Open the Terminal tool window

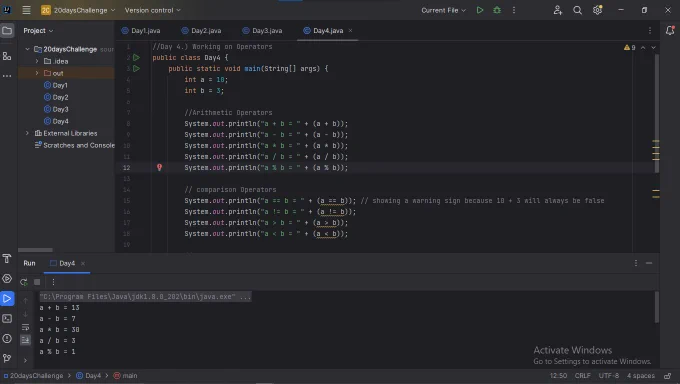(x=7, y=318)
